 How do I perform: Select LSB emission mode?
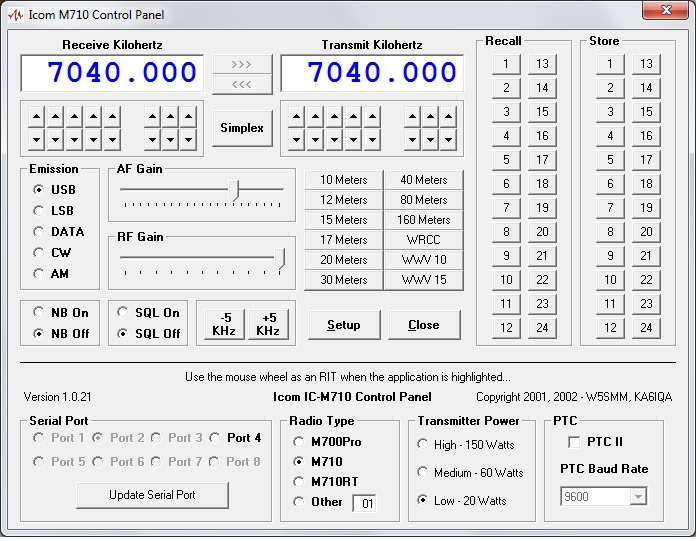tap(53, 211)
